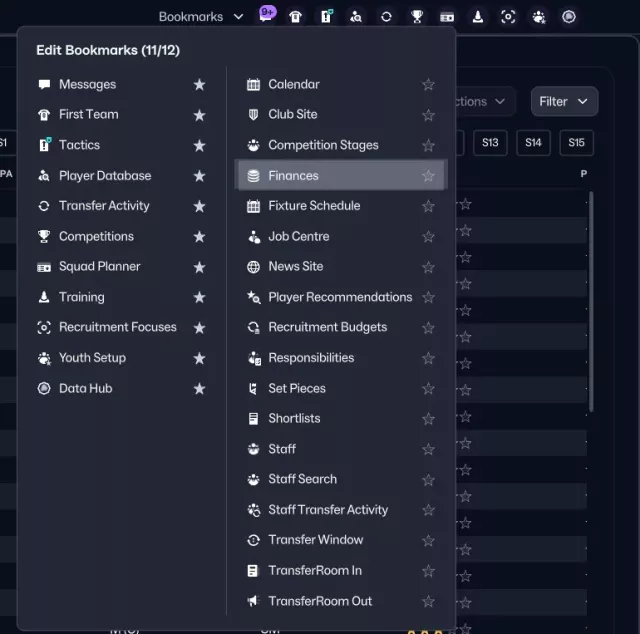Click the Transfer Window clock icon
This screenshot has width=640, height=634.
(x=253, y=540)
